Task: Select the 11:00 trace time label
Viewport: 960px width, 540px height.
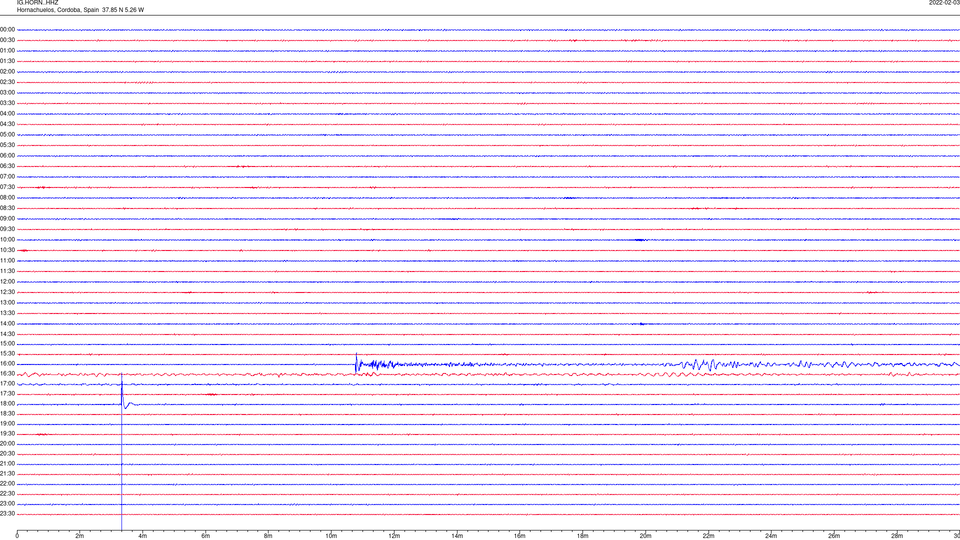Action: (x=7, y=260)
